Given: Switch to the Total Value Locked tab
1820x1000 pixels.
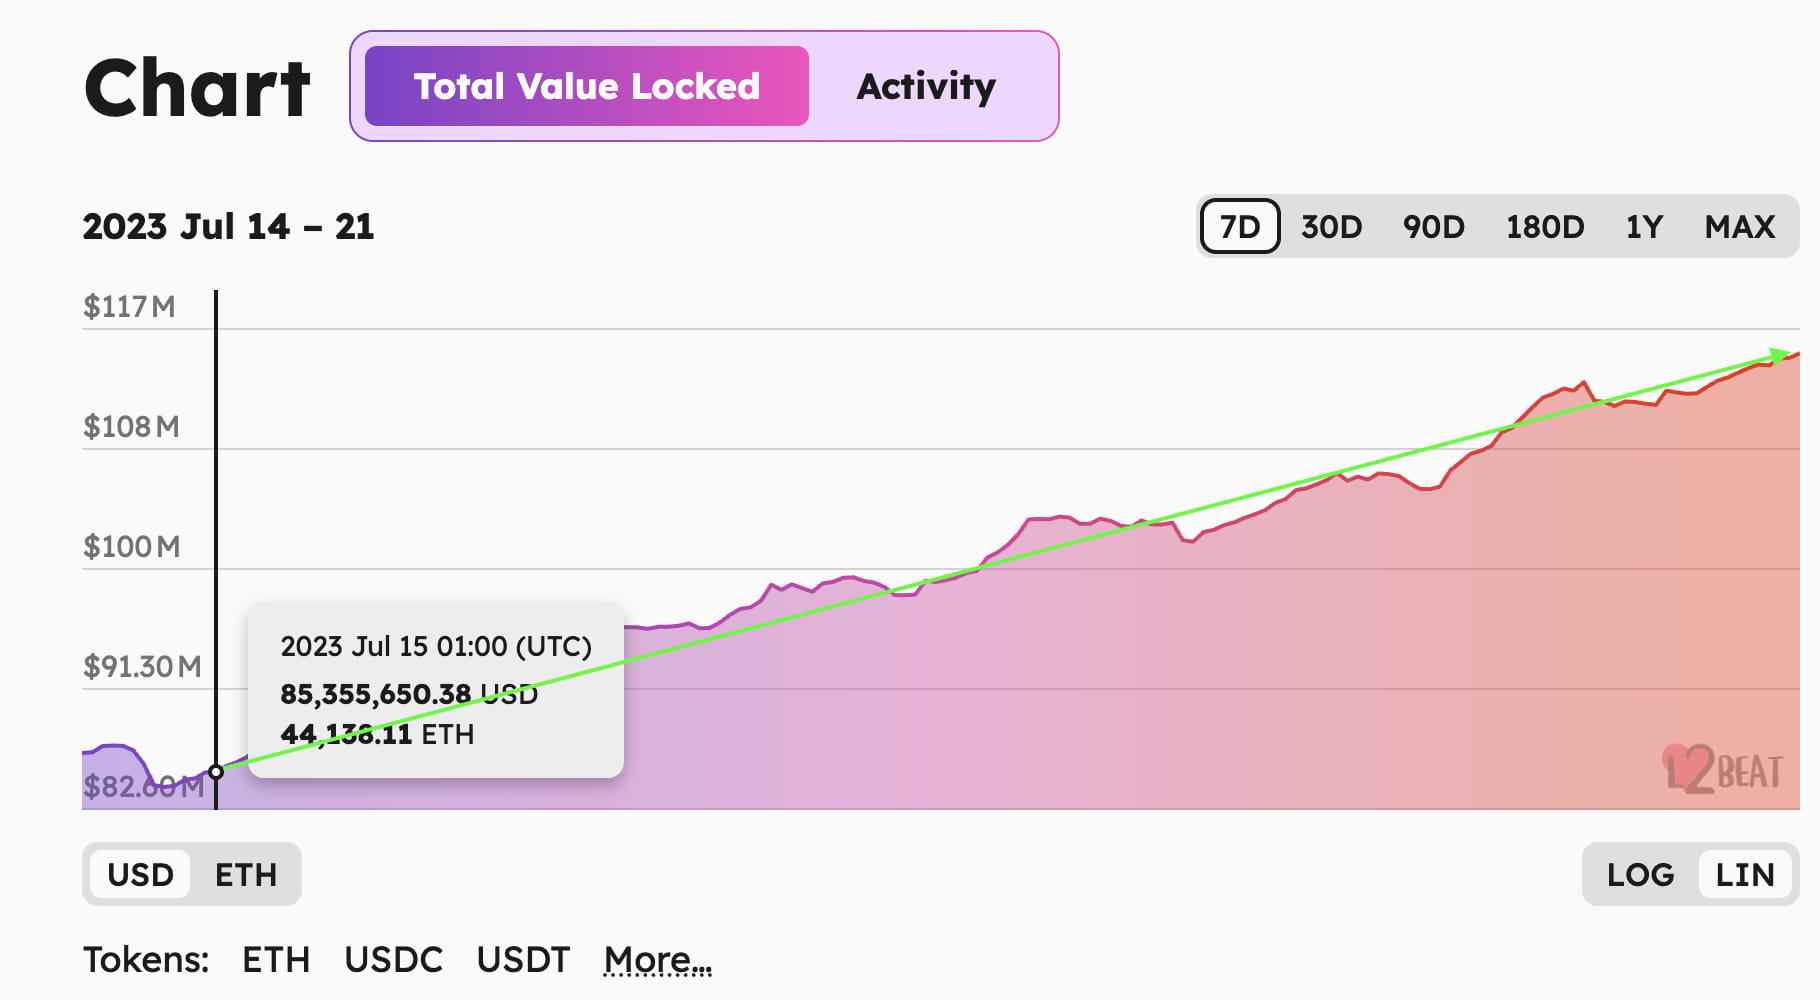Looking at the screenshot, I should point(587,86).
